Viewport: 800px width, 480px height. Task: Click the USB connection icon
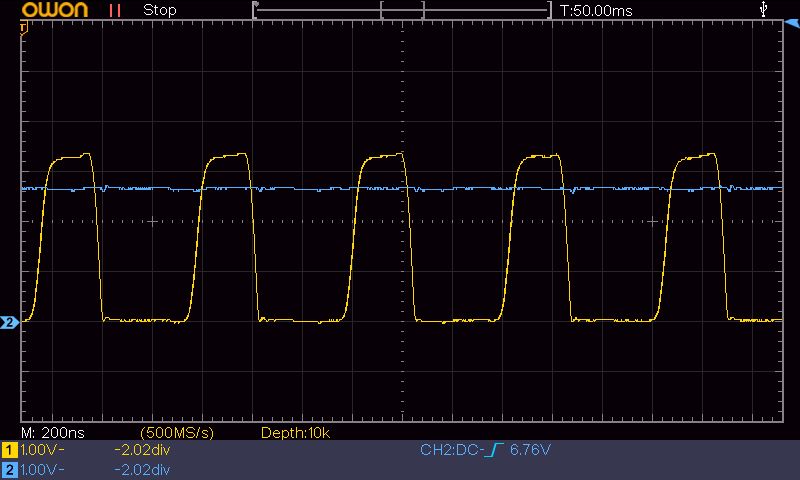(x=763, y=9)
